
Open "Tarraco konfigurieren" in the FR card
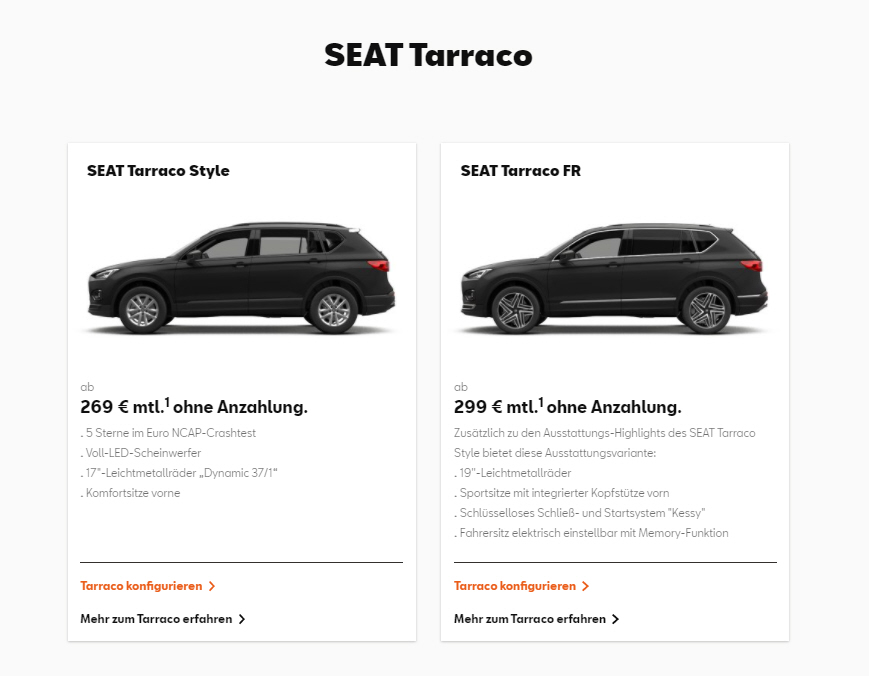tap(515, 586)
